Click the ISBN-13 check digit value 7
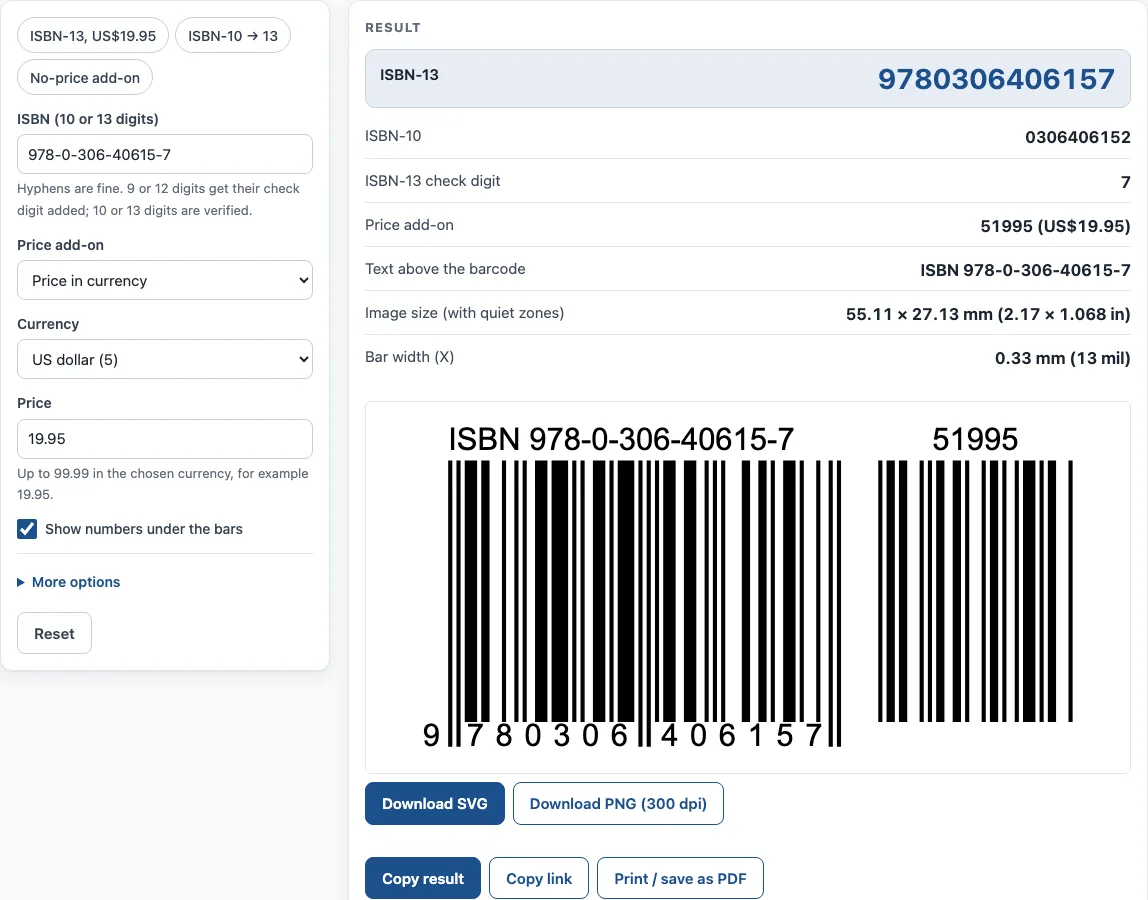Image resolution: width=1148 pixels, height=900 pixels. click(x=1125, y=182)
